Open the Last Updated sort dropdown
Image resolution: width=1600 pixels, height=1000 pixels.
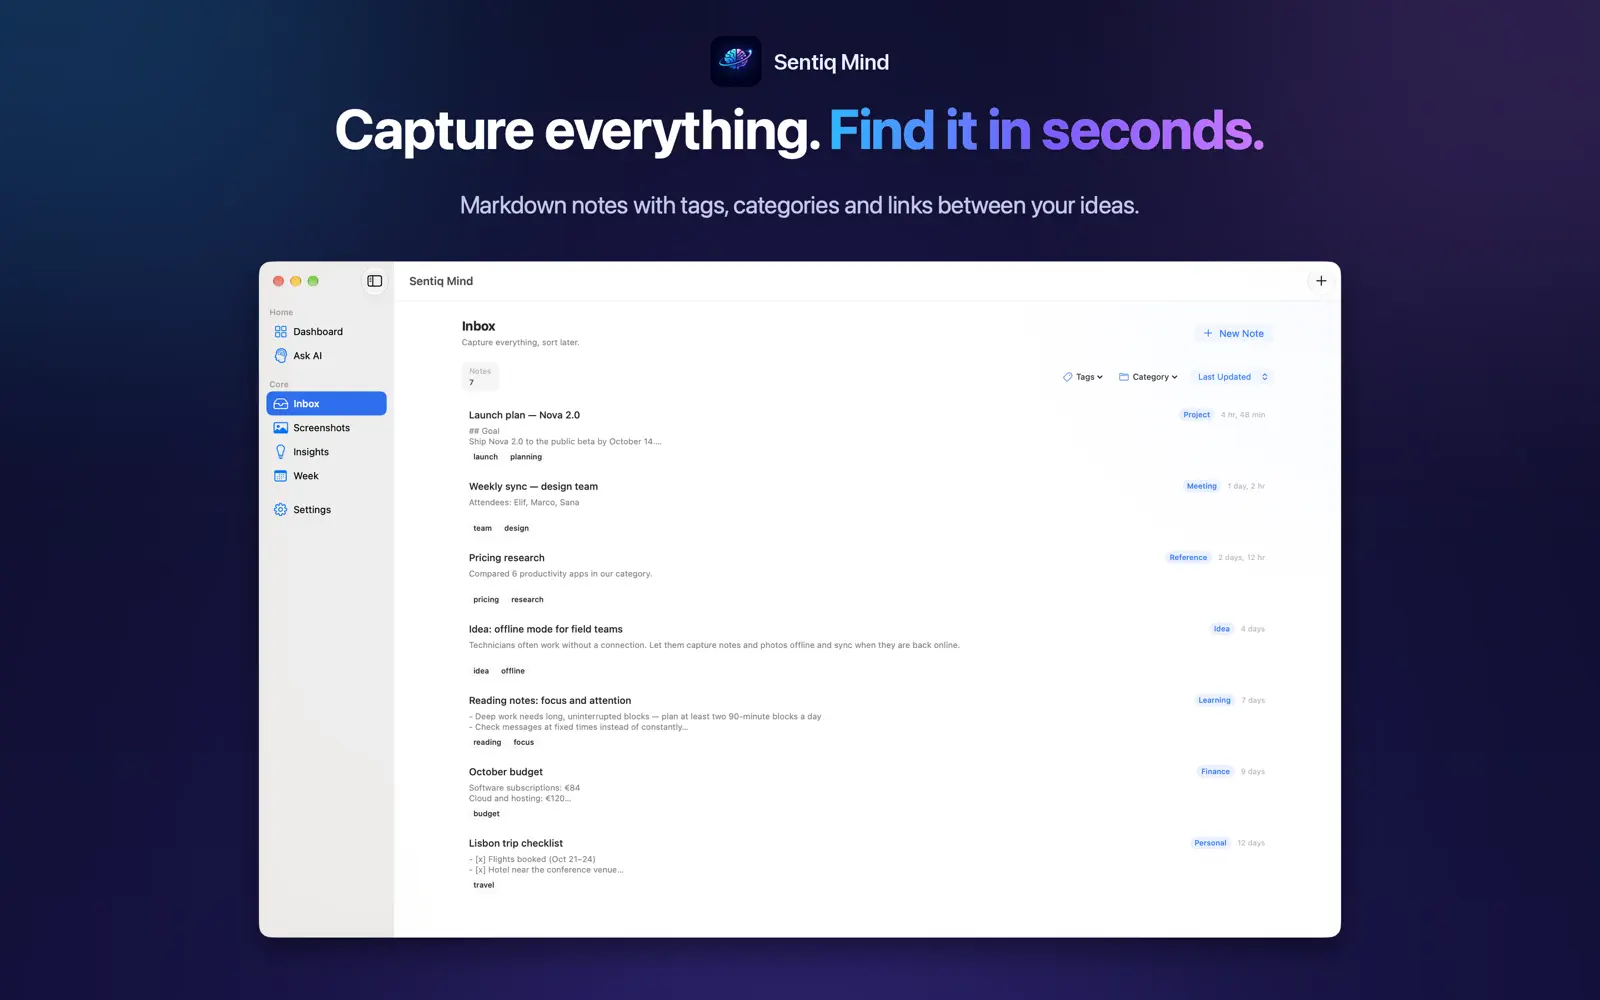tap(1233, 377)
